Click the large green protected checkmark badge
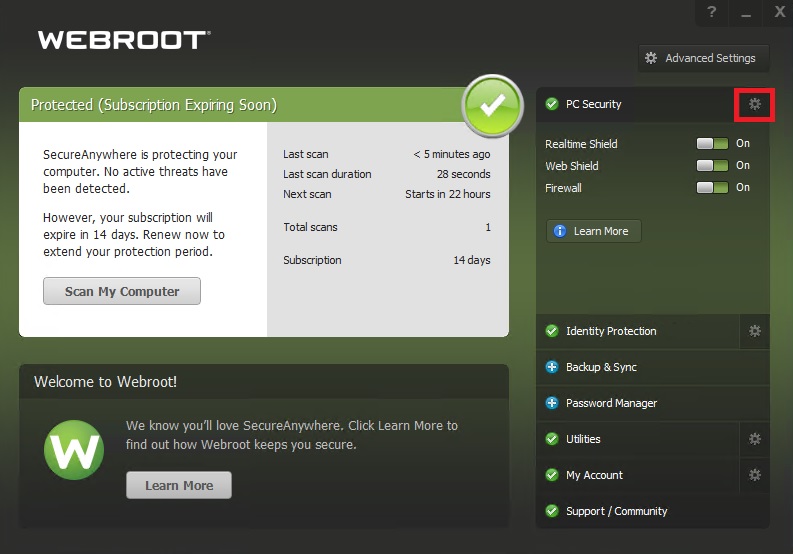 [493, 106]
